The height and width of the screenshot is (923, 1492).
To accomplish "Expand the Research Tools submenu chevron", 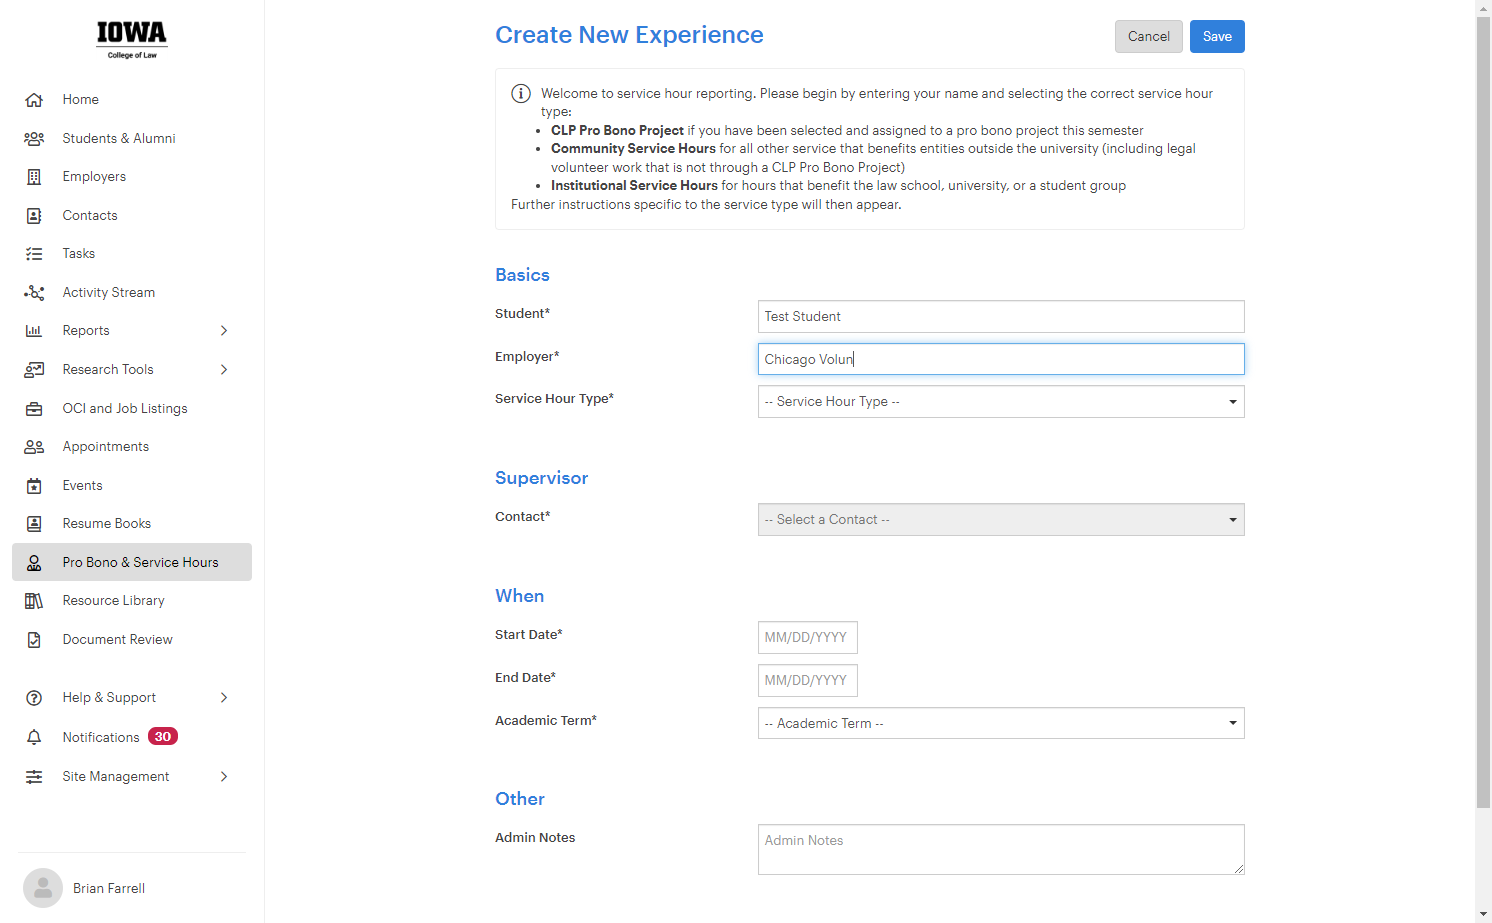I will pos(224,370).
